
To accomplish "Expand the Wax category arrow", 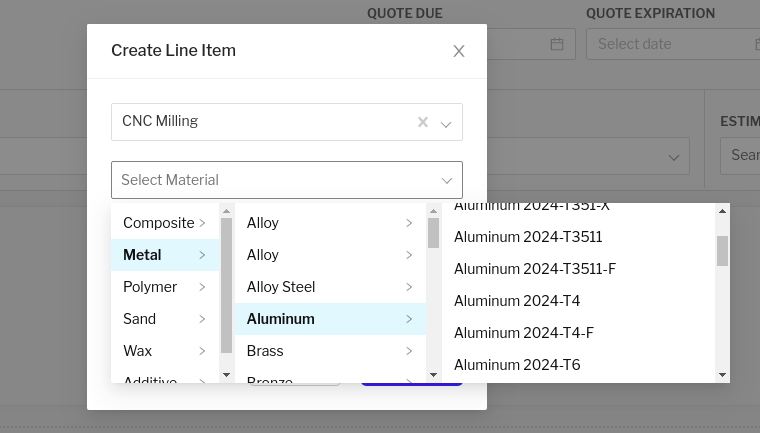I will (x=202, y=351).
